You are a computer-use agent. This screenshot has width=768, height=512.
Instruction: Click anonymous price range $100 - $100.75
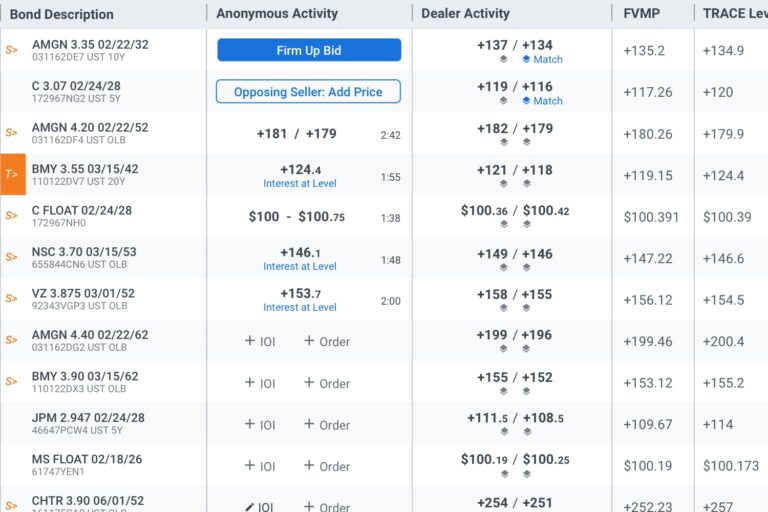tap(297, 217)
